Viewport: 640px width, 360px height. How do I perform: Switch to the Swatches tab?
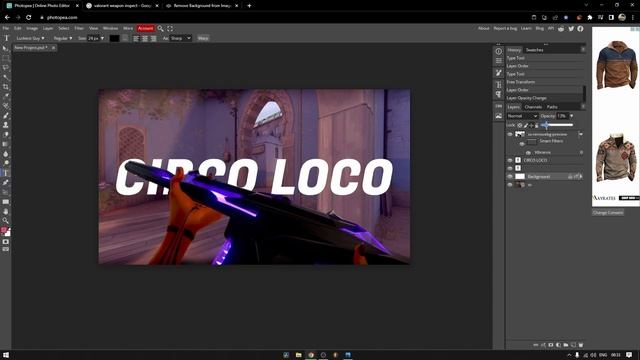[534, 50]
